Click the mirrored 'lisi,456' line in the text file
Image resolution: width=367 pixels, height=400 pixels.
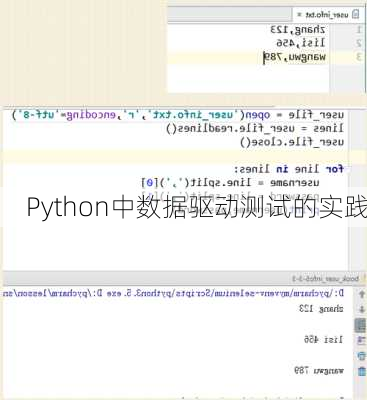pos(300,43)
